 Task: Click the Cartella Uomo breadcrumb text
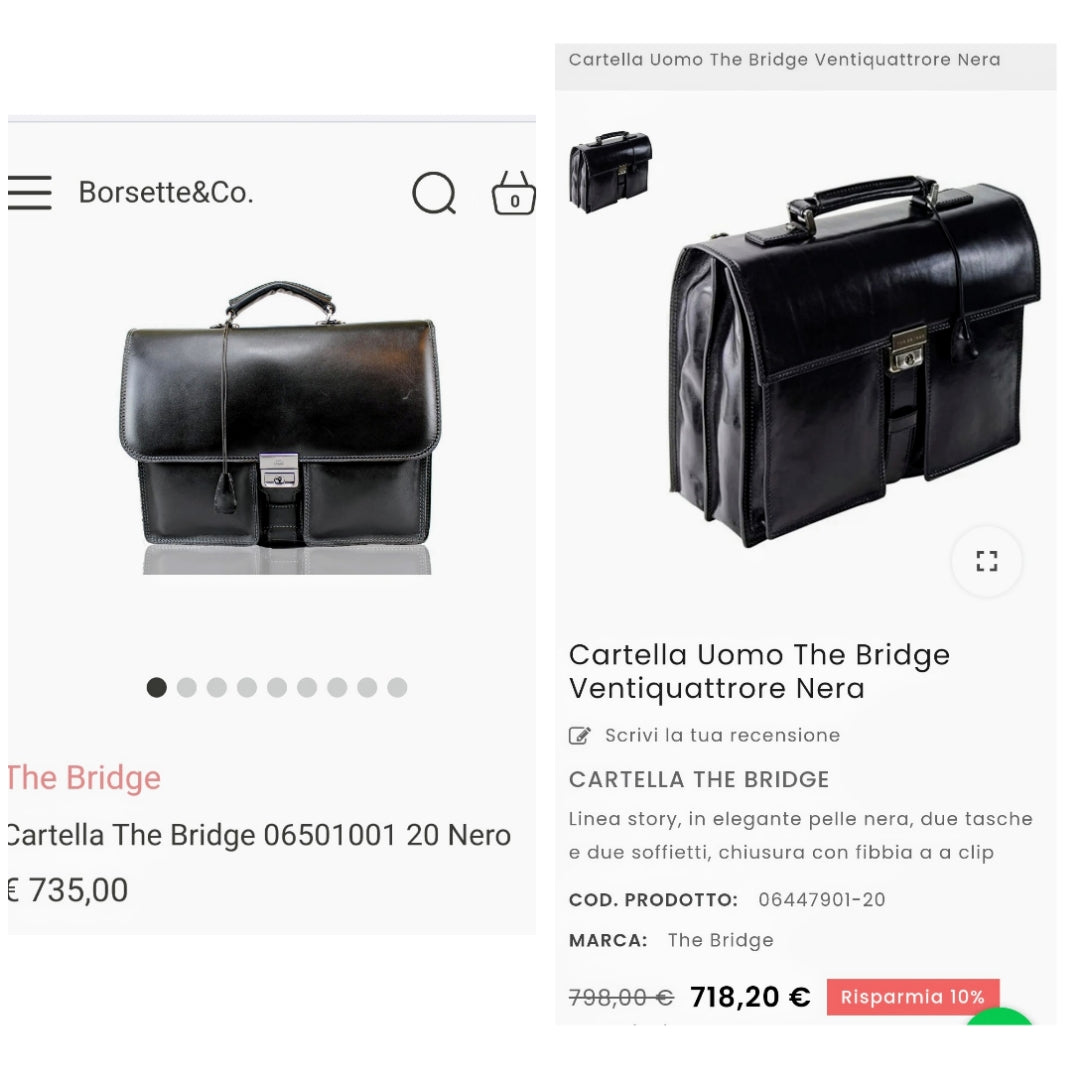(x=784, y=60)
